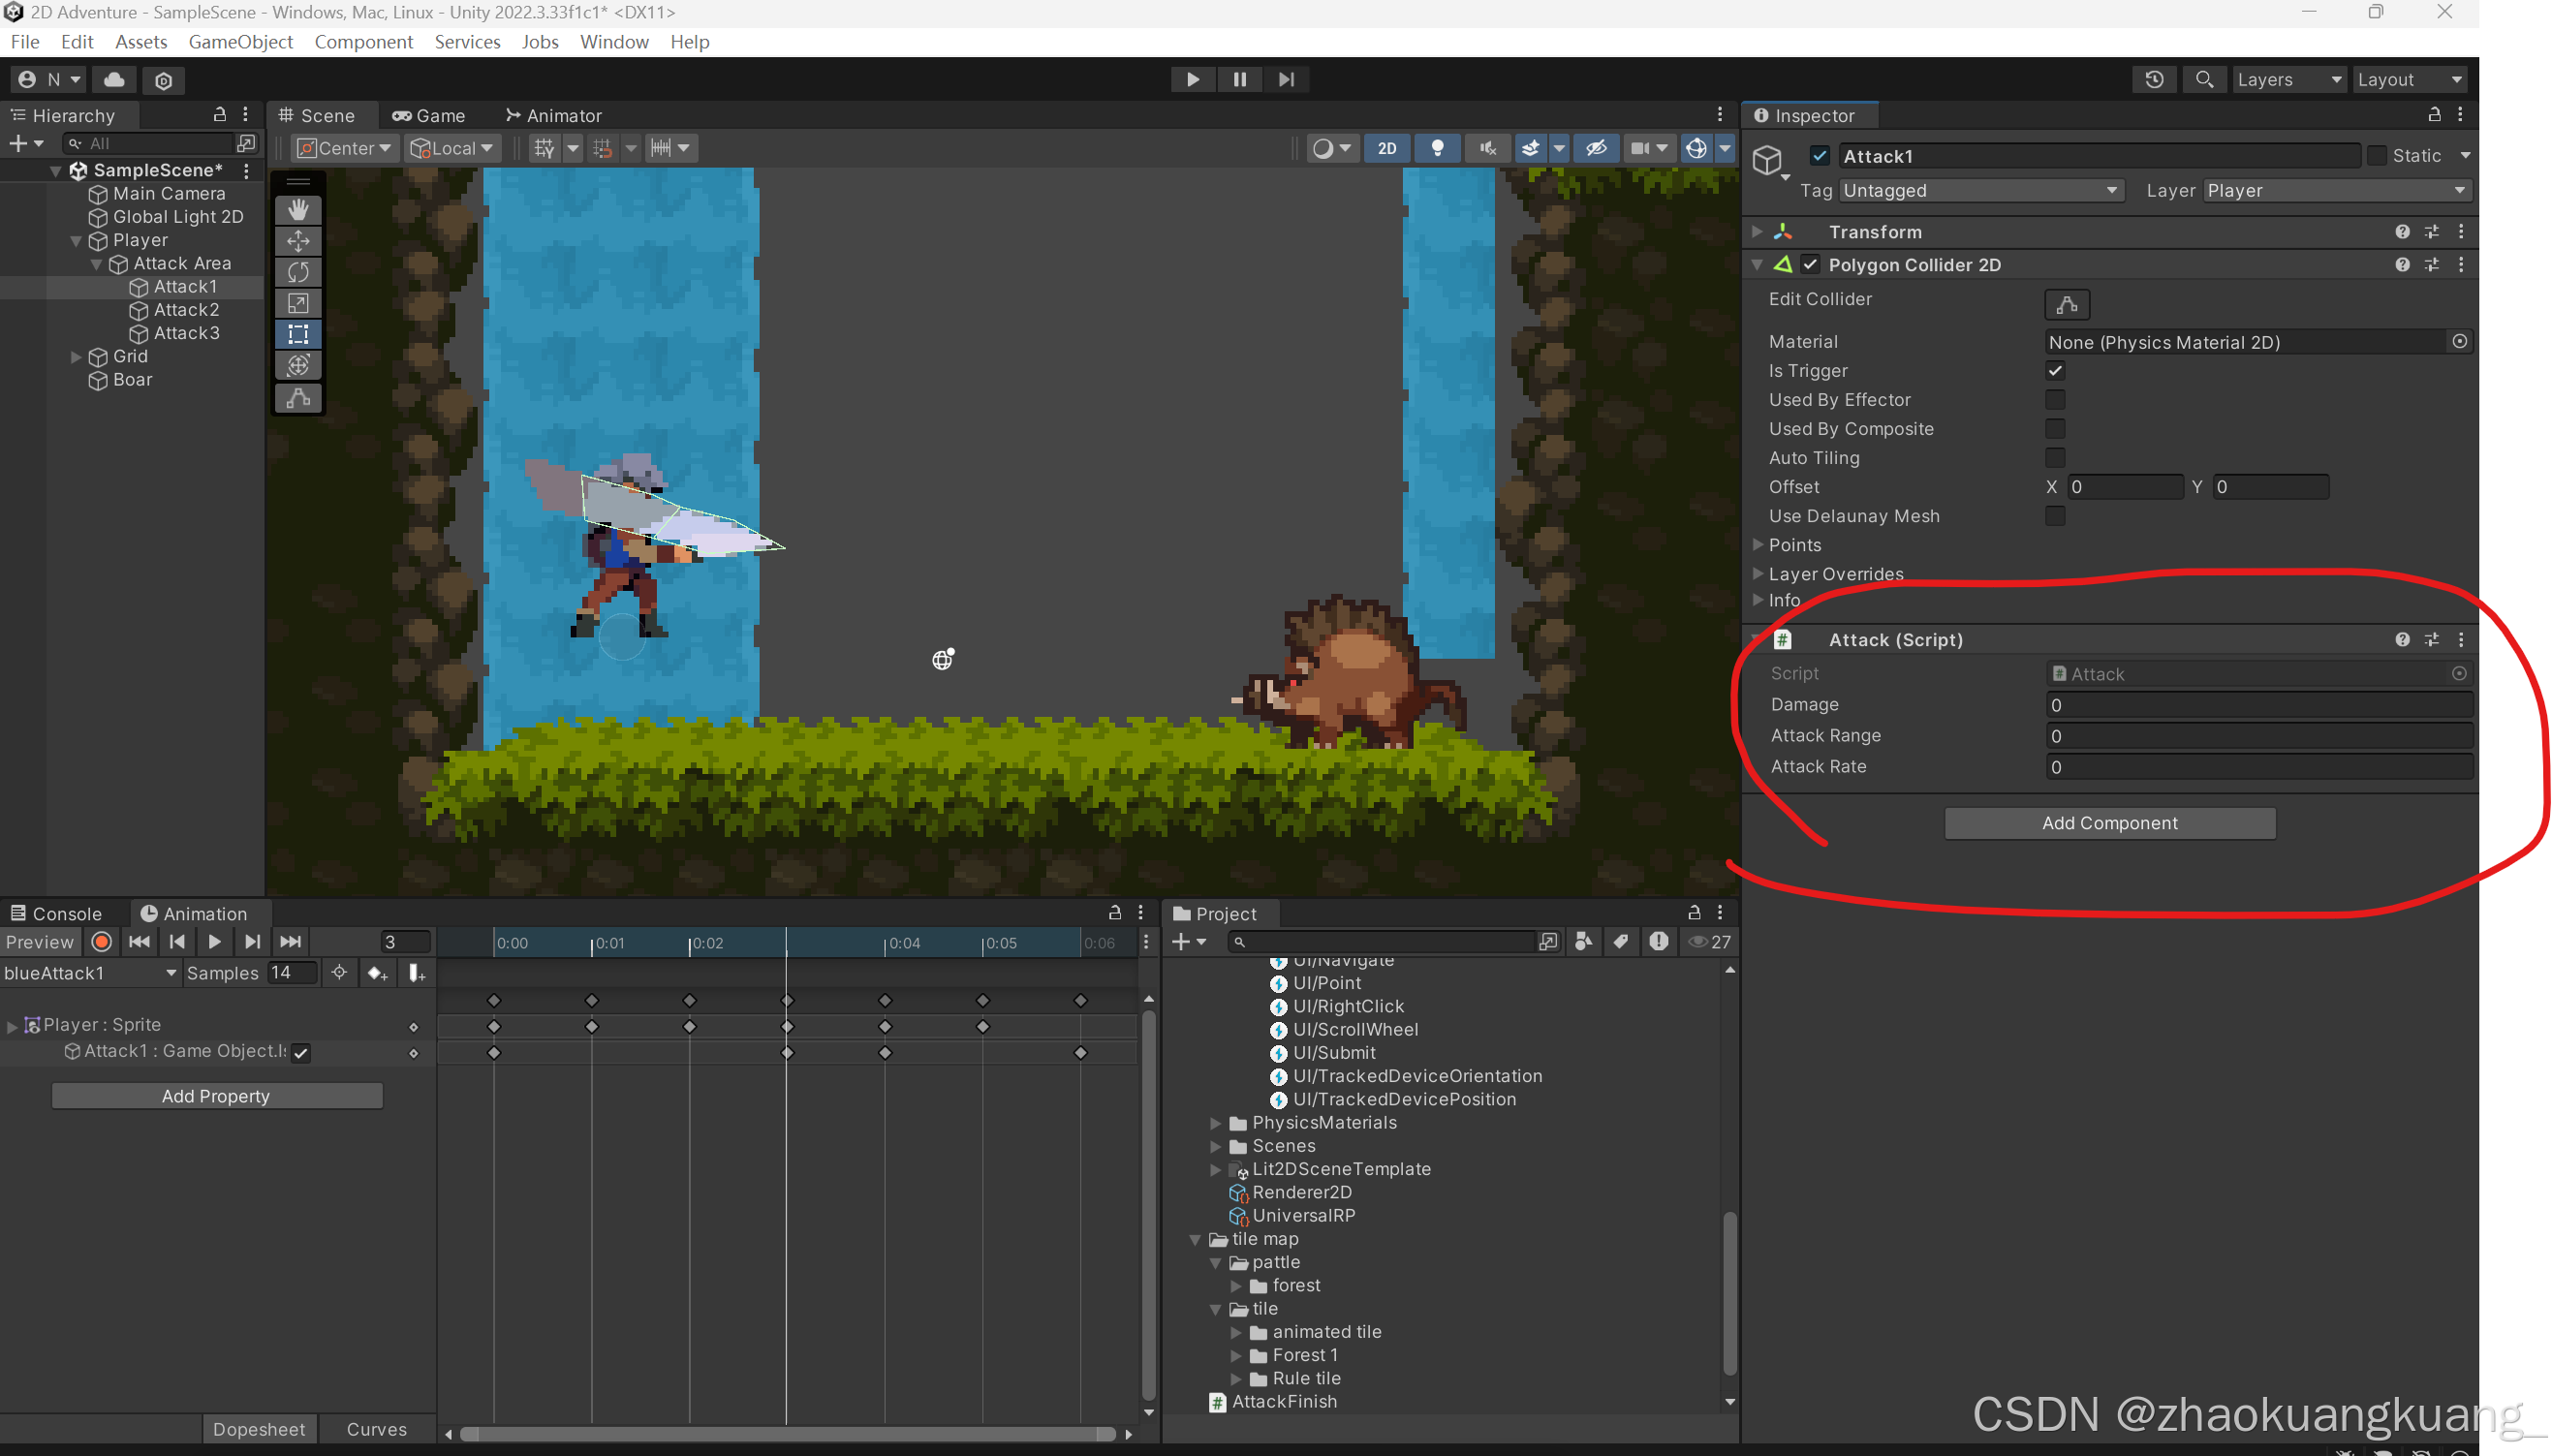Select the Move tool in scene toolbar
This screenshot has height=1456, width=2552.
pyautogui.click(x=298, y=241)
